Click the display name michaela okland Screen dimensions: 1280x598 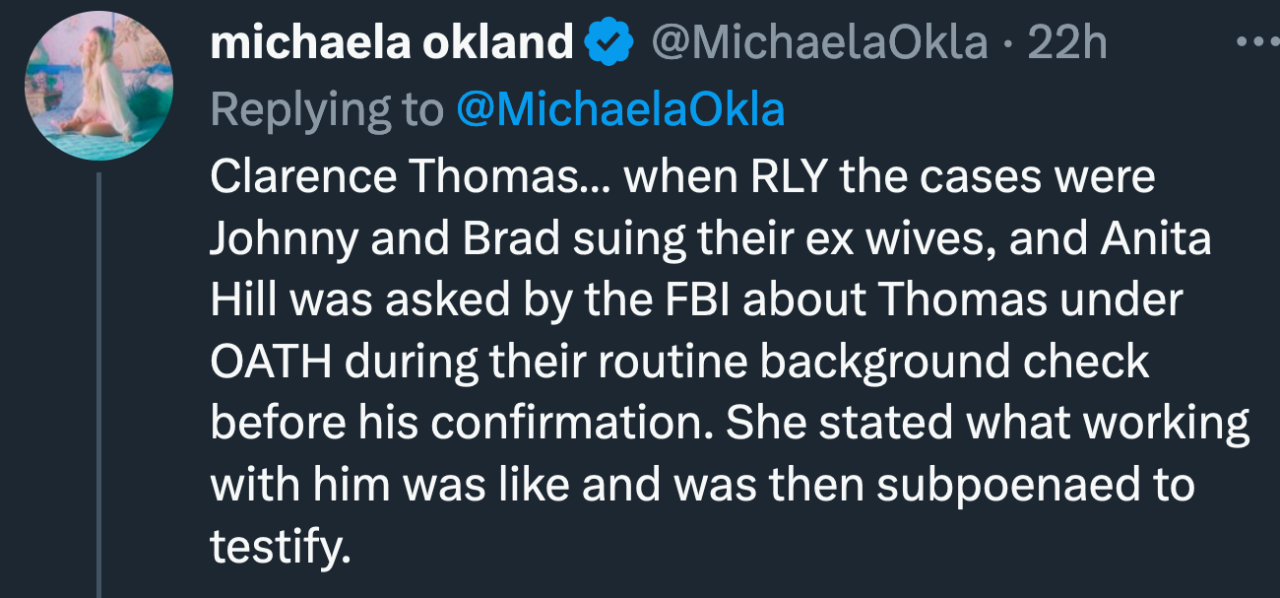click(x=391, y=43)
